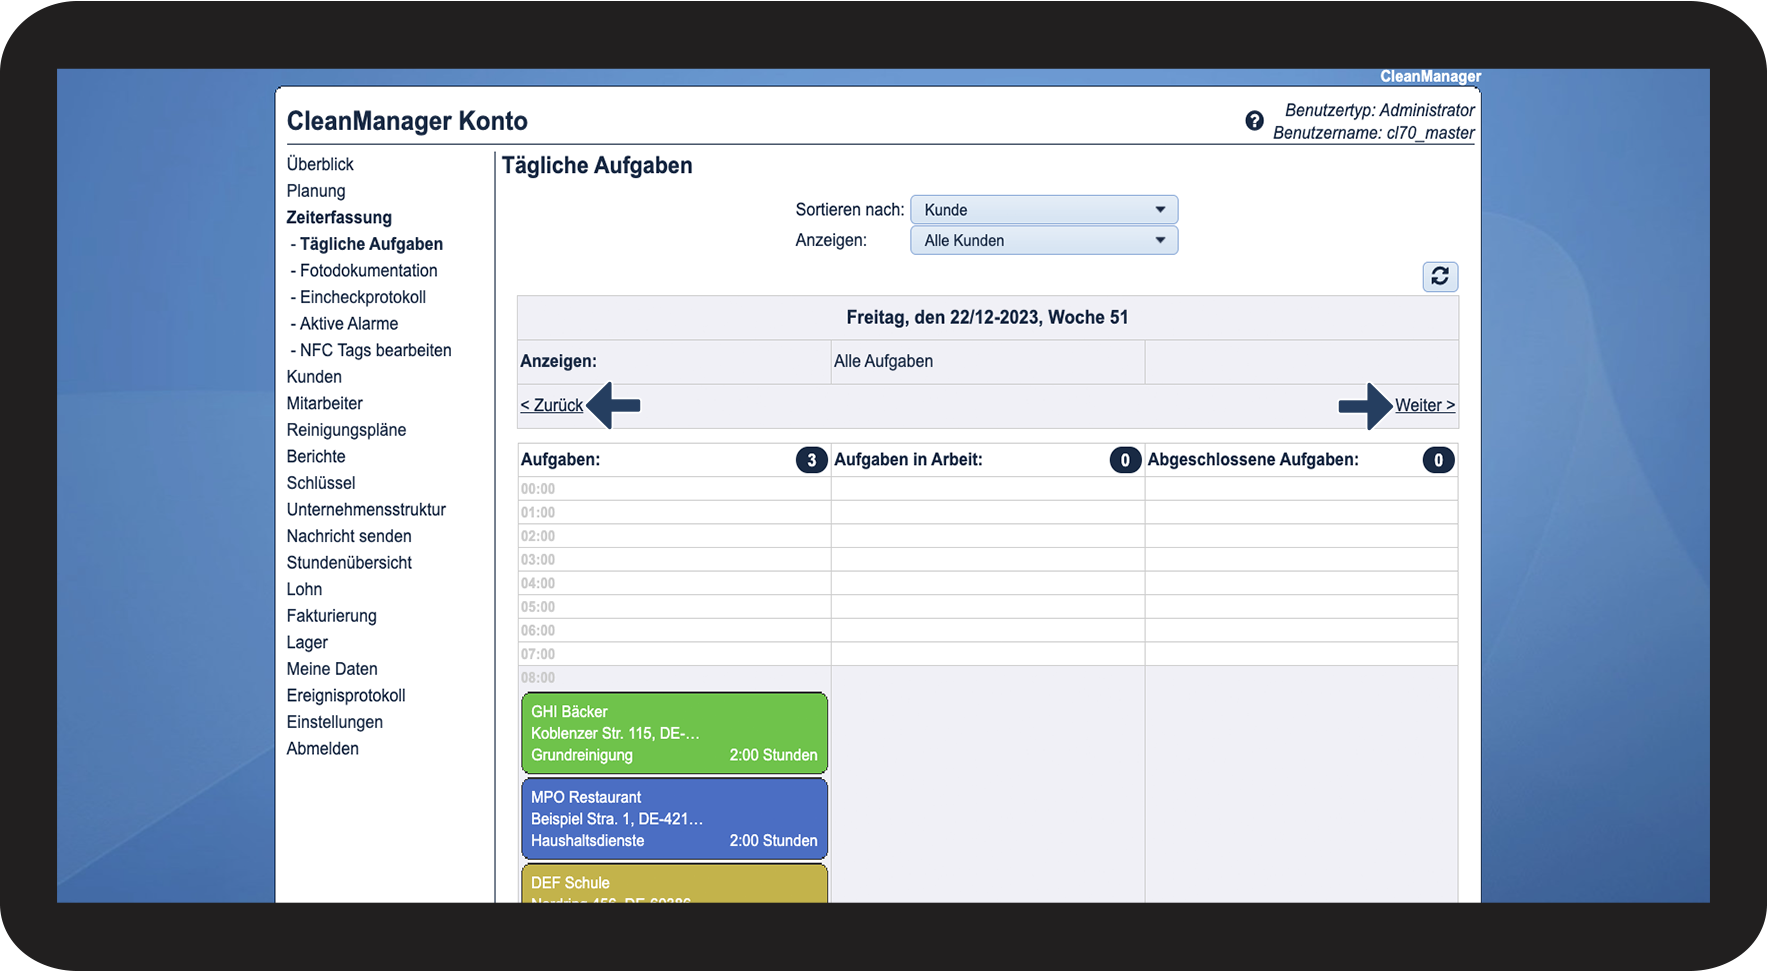Viewport: 1767px width, 971px height.
Task: Click the Zurück link
Action: 551,405
